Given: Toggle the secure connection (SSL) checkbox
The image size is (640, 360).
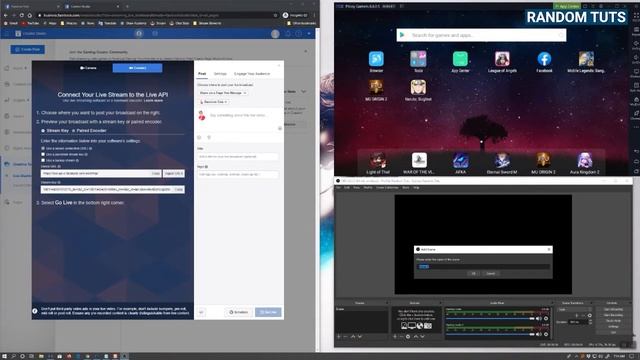Looking at the screenshot, I should (x=43, y=149).
